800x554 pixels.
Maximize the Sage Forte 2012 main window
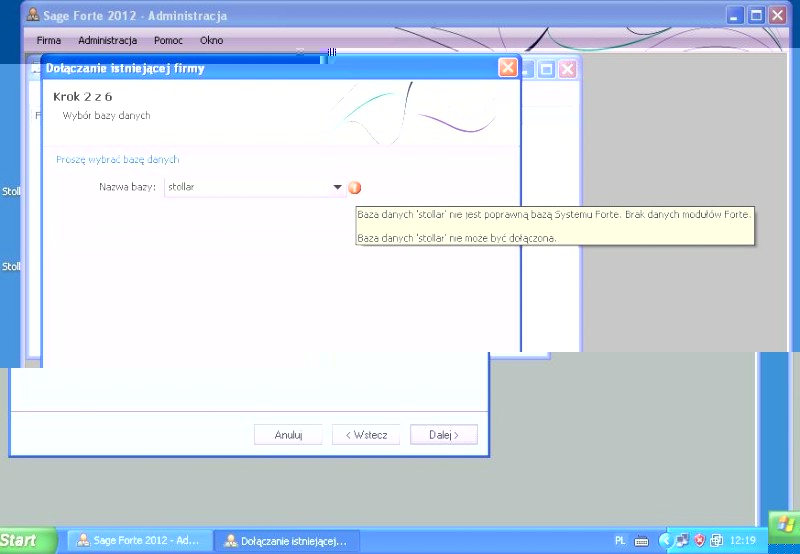click(756, 15)
